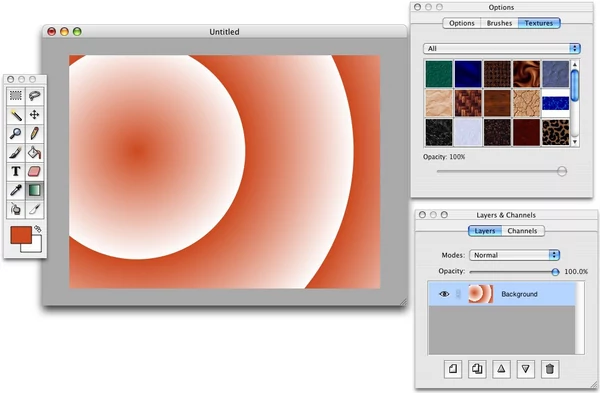Open the white background color swatch
This screenshot has width=600, height=393.
point(36,248)
